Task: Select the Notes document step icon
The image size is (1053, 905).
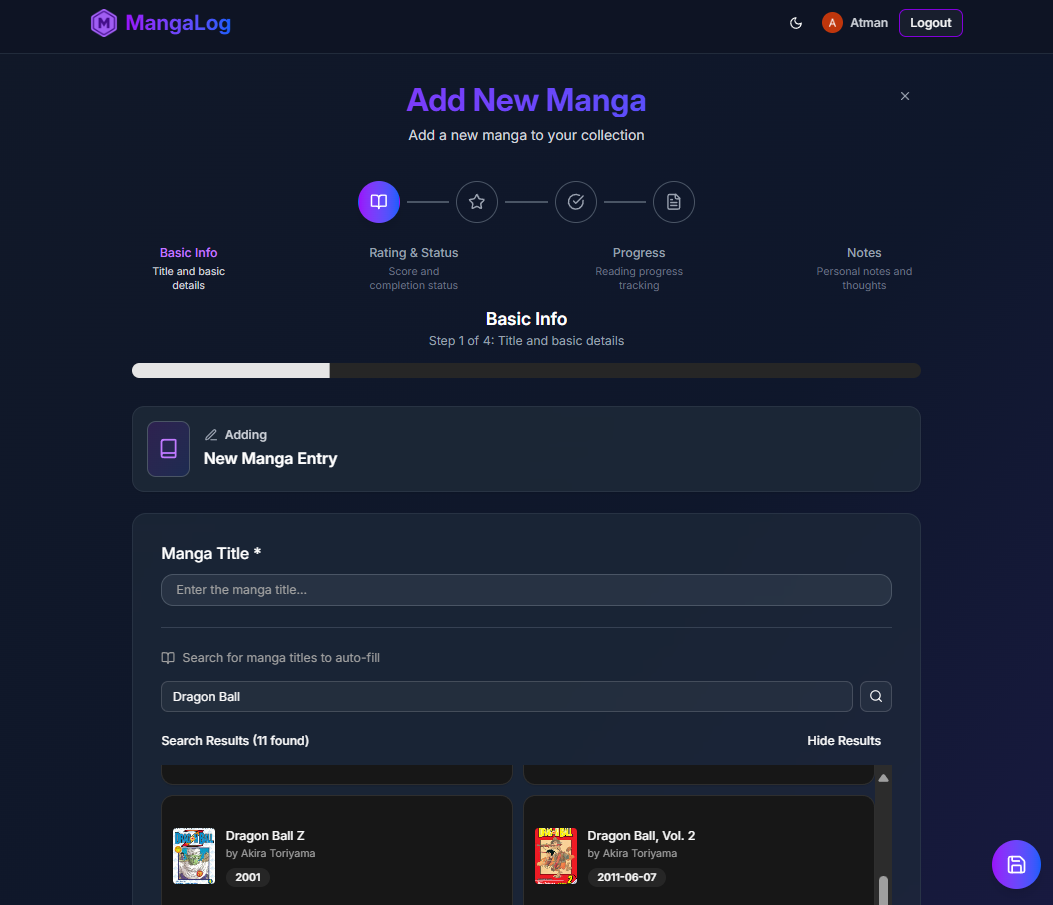Action: point(674,201)
